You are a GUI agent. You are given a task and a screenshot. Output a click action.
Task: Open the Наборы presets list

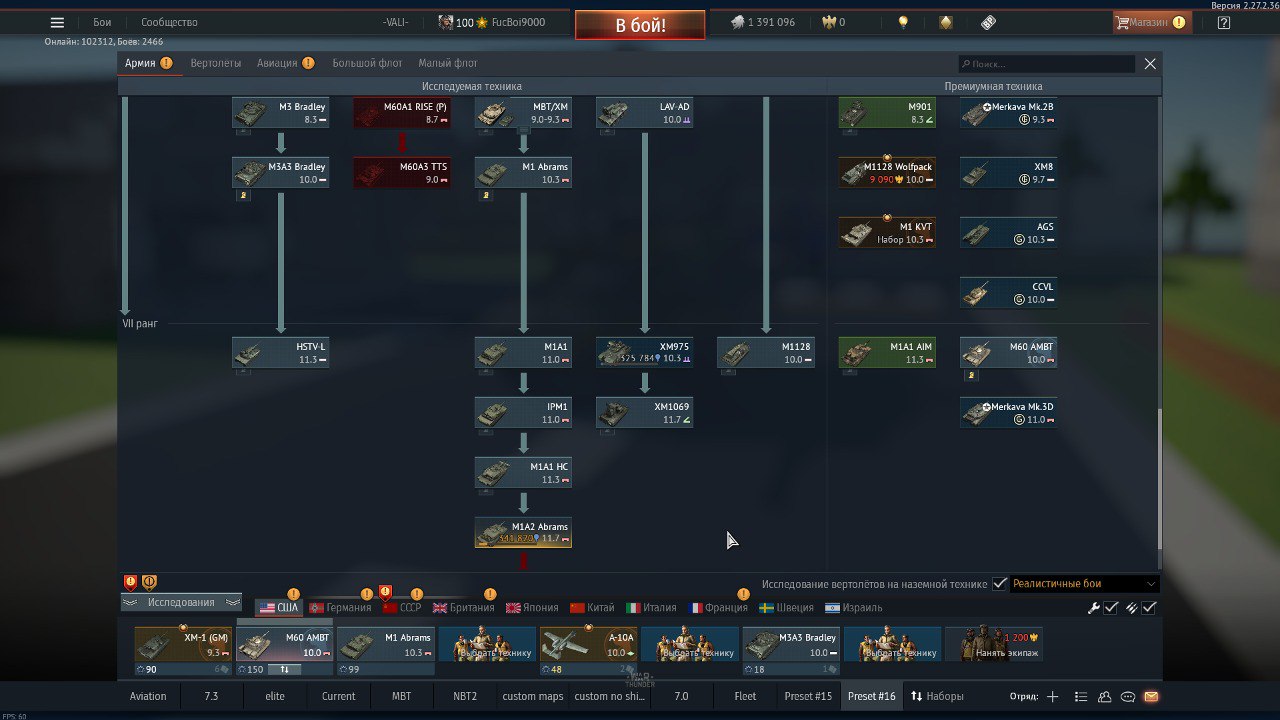tap(936, 696)
